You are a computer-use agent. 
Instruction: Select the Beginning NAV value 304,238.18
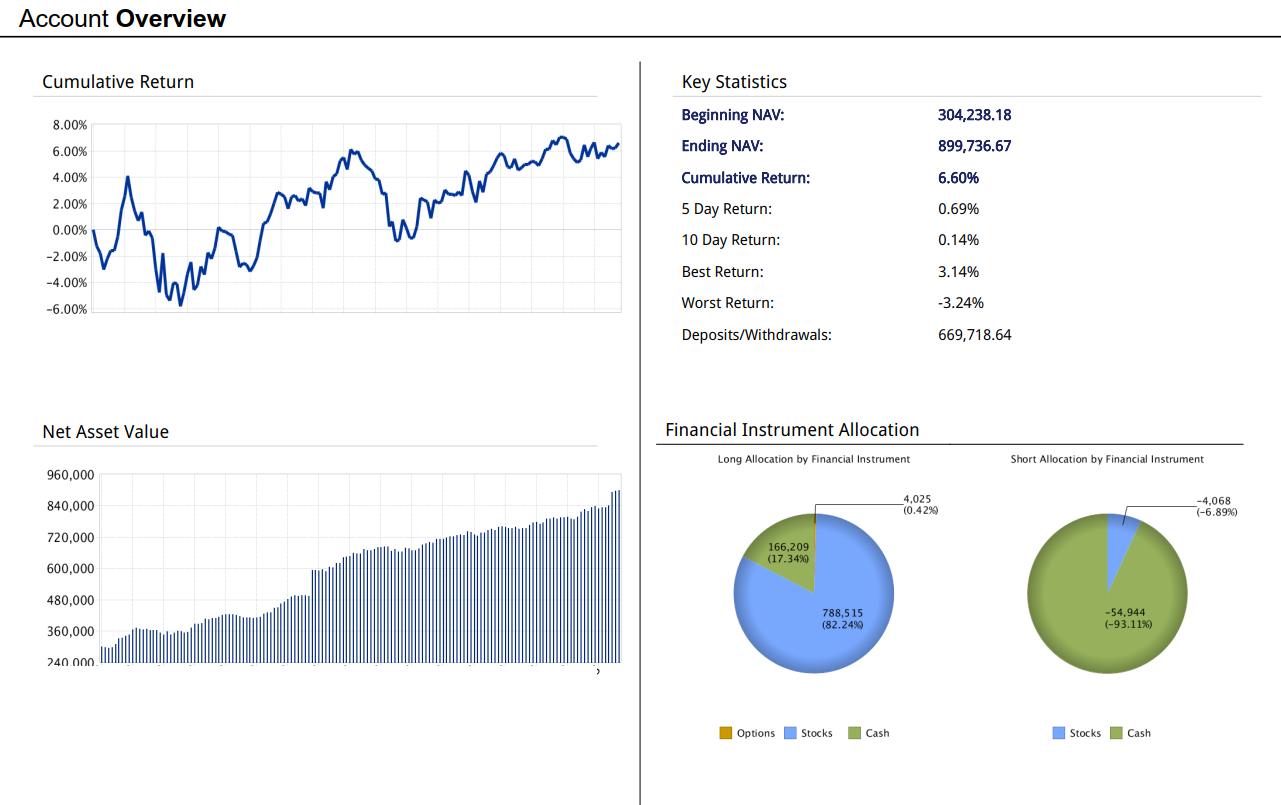pos(974,115)
